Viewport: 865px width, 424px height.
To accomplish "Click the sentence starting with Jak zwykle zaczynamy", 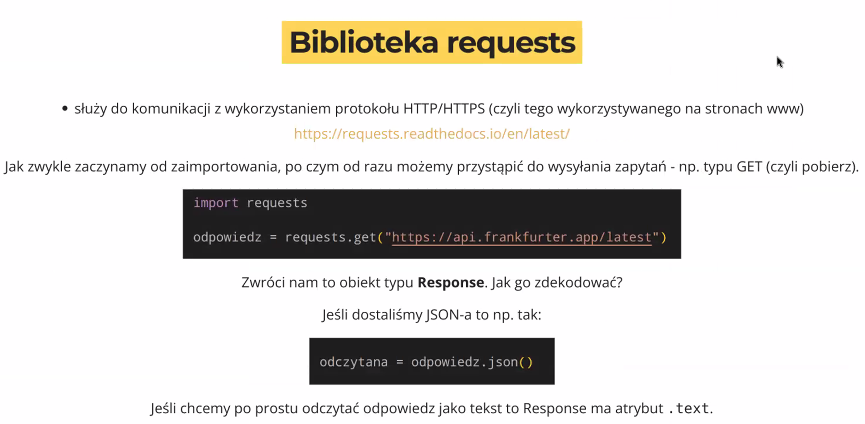I will pos(432,167).
